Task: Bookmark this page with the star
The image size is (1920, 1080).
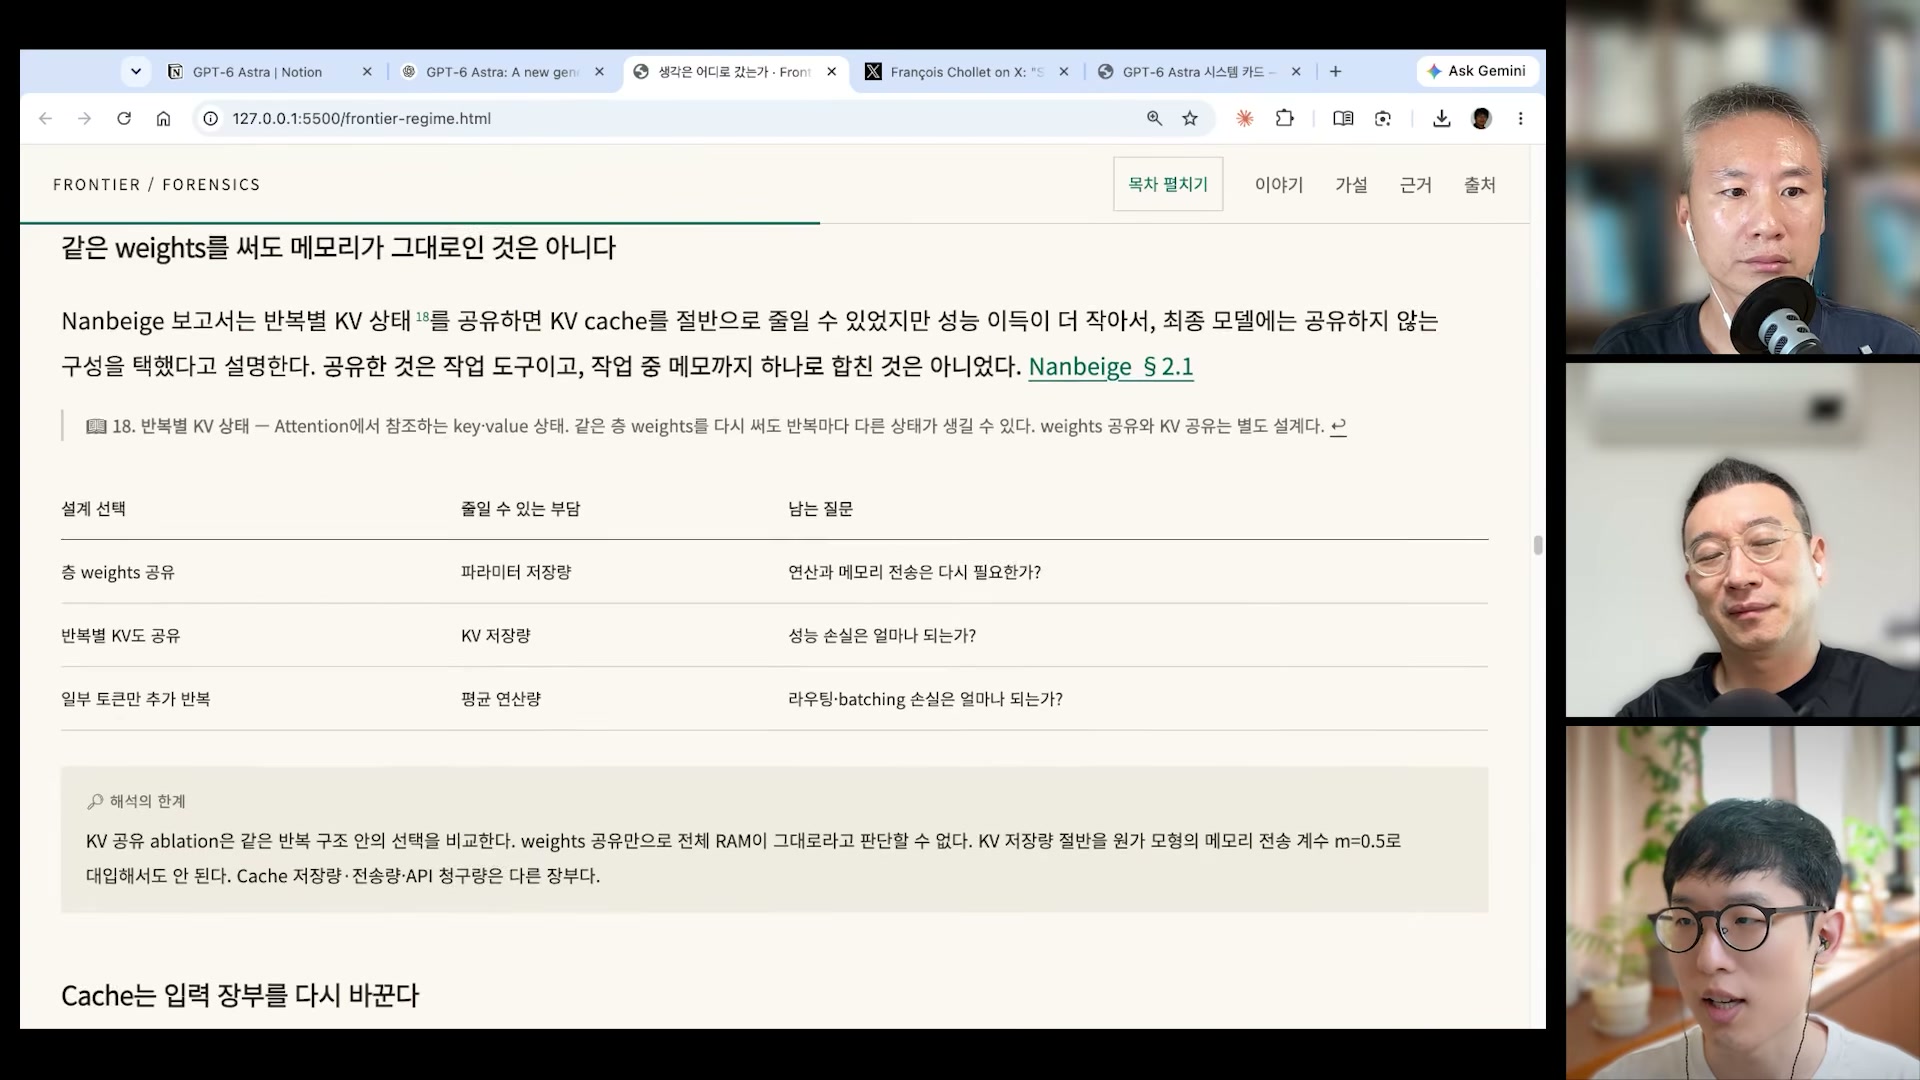Action: point(1190,118)
